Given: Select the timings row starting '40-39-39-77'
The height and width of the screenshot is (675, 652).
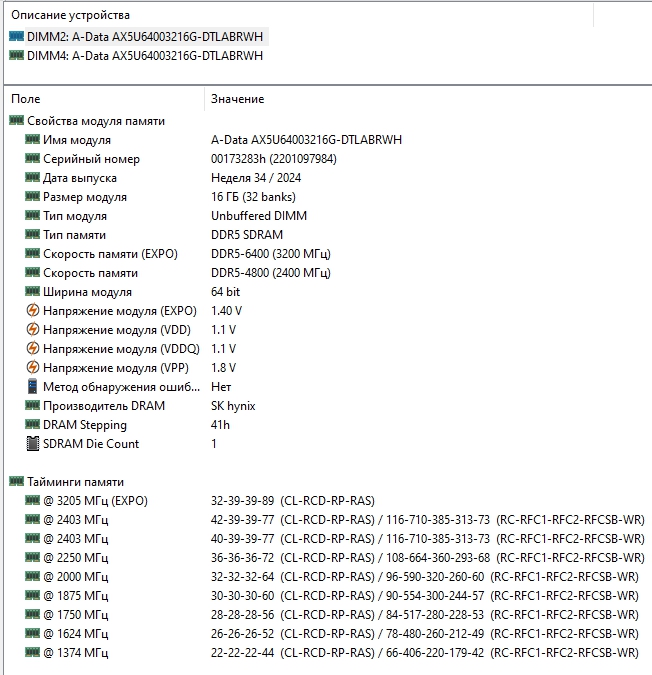Looking at the screenshot, I should tap(427, 539).
